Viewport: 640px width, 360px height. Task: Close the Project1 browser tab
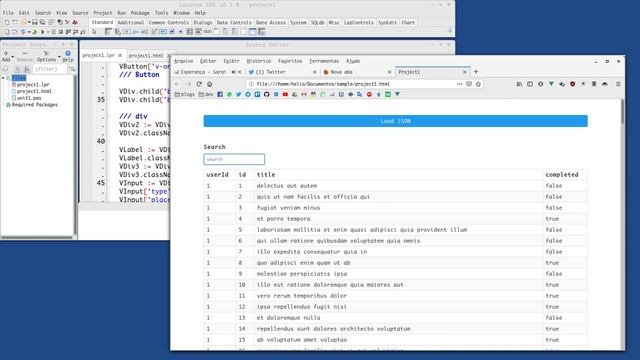tap(464, 72)
